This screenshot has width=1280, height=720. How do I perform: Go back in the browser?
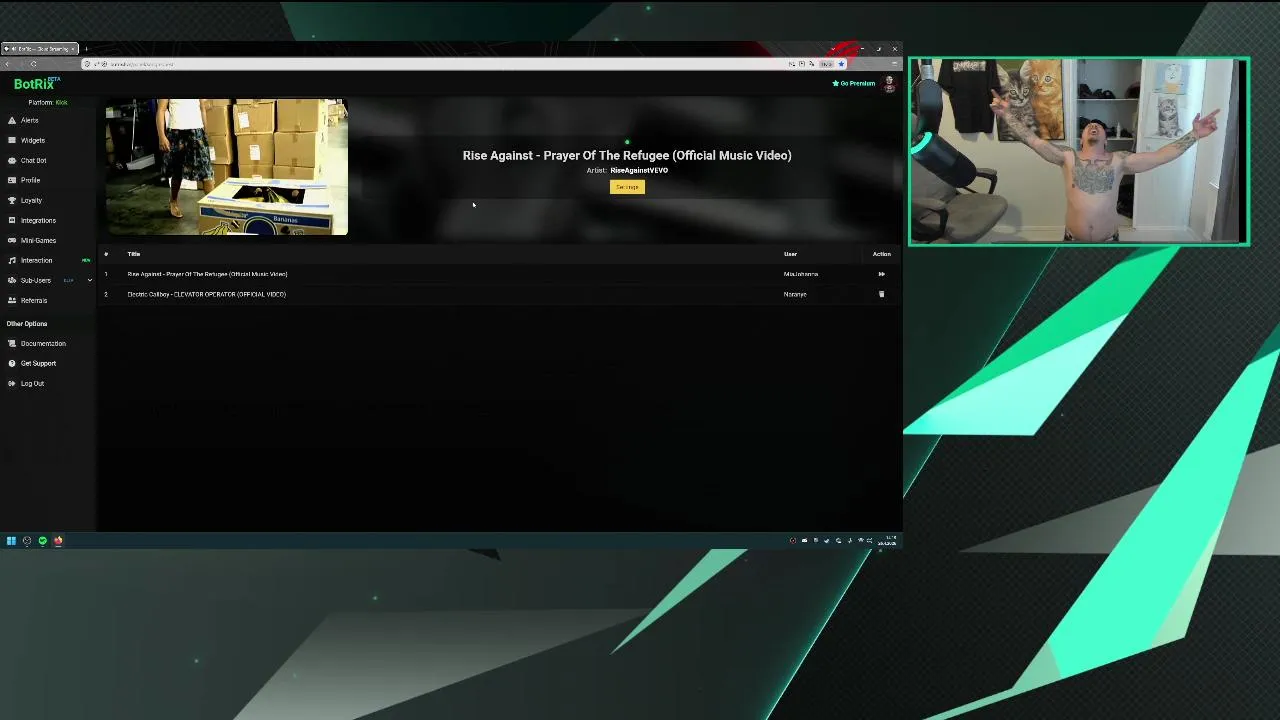(8, 64)
